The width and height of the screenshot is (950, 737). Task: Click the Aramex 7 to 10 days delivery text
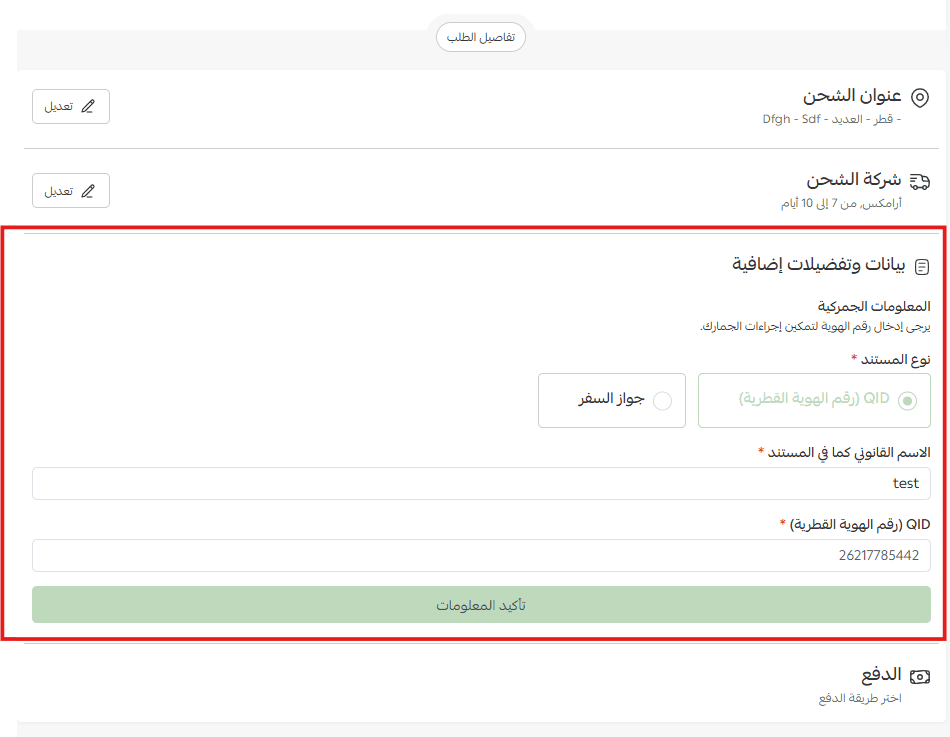(x=840, y=203)
